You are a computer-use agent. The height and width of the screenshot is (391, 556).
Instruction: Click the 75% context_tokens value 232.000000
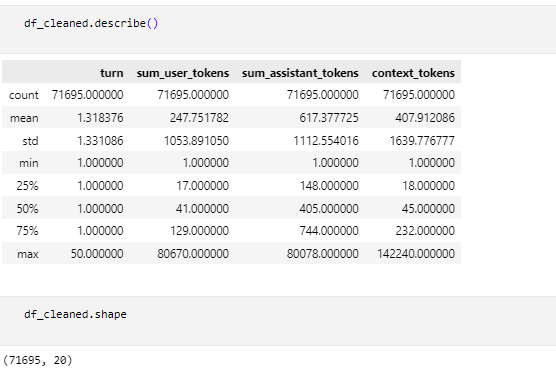click(425, 231)
